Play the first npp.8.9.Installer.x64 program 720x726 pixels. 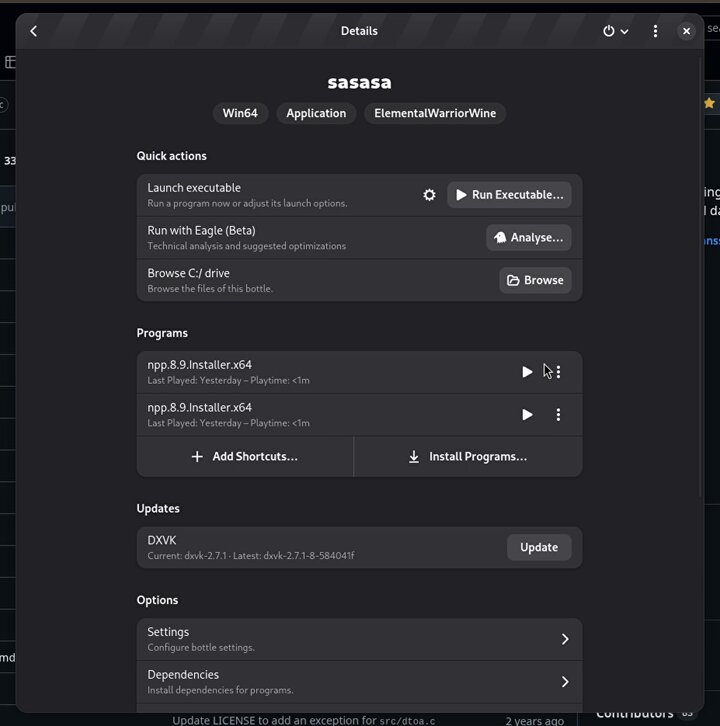pos(527,372)
